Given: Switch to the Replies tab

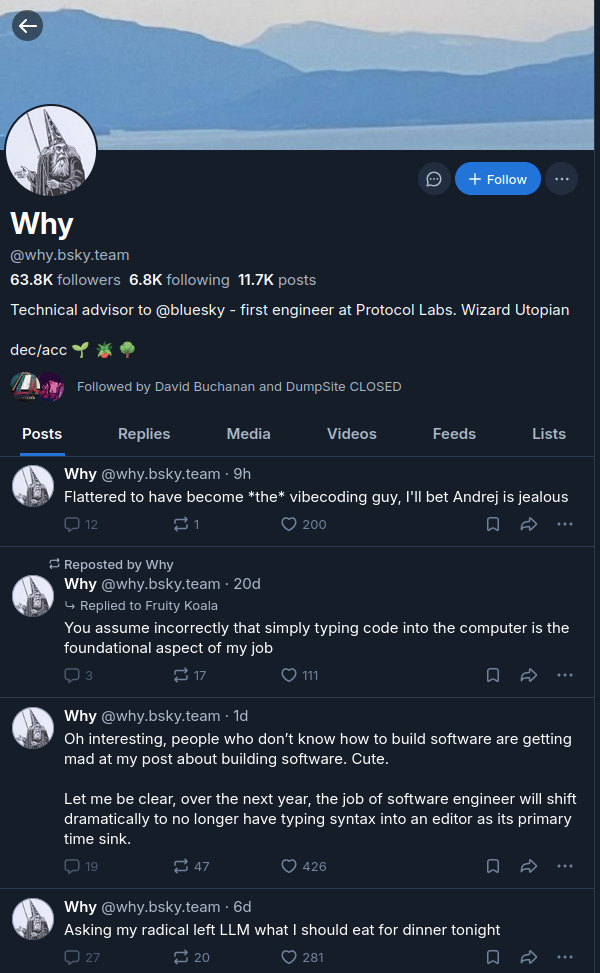Looking at the screenshot, I should (144, 434).
